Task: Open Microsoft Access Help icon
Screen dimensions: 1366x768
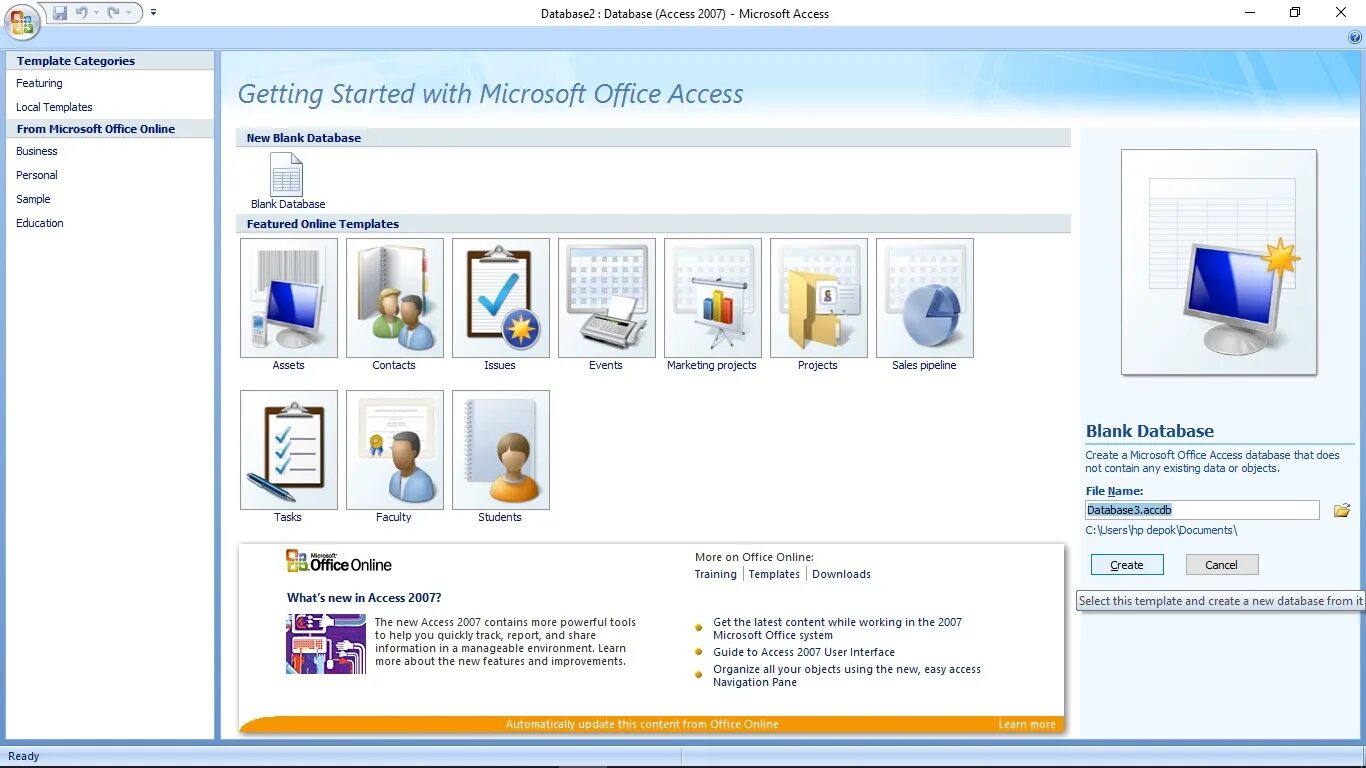Action: 1355,37
